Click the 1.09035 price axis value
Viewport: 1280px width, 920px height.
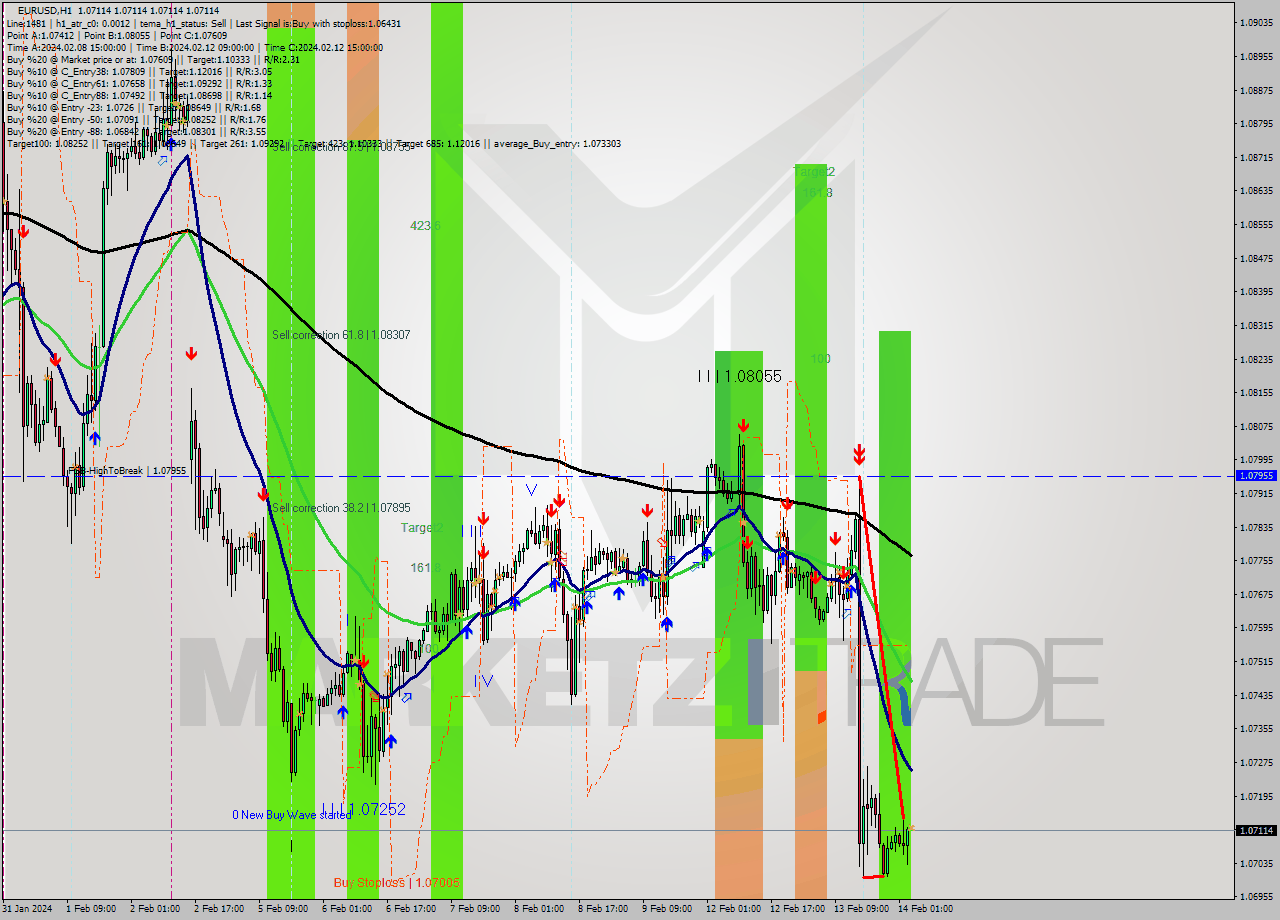tap(1256, 22)
